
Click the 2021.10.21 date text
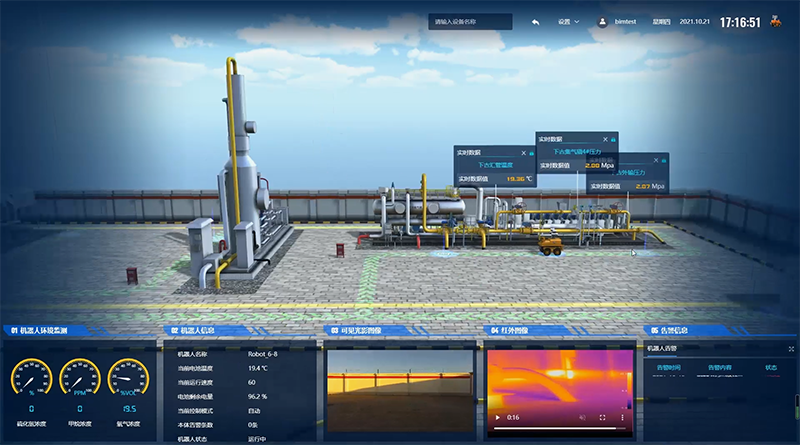(694, 22)
